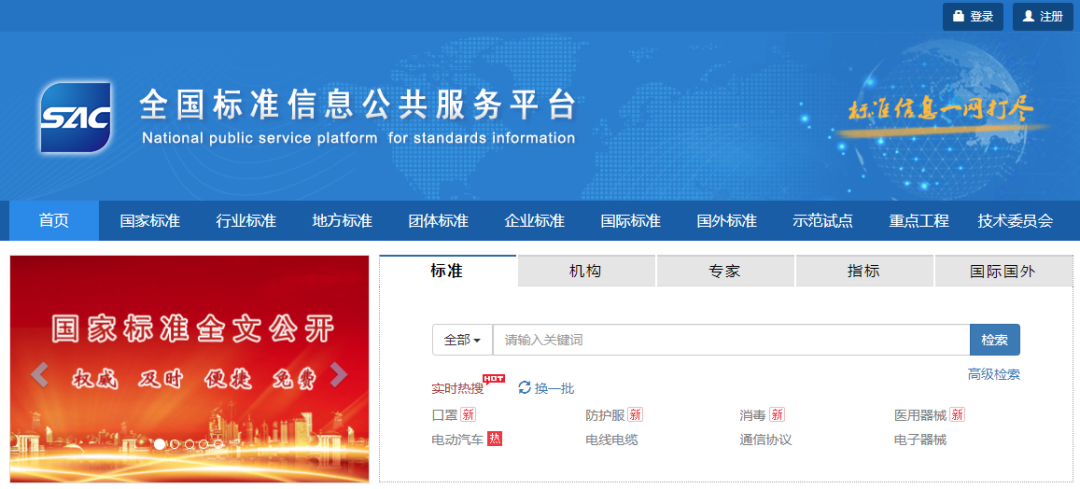1080x489 pixels.
Task: Open 示范试点 navigation item
Action: pyautogui.click(x=822, y=221)
